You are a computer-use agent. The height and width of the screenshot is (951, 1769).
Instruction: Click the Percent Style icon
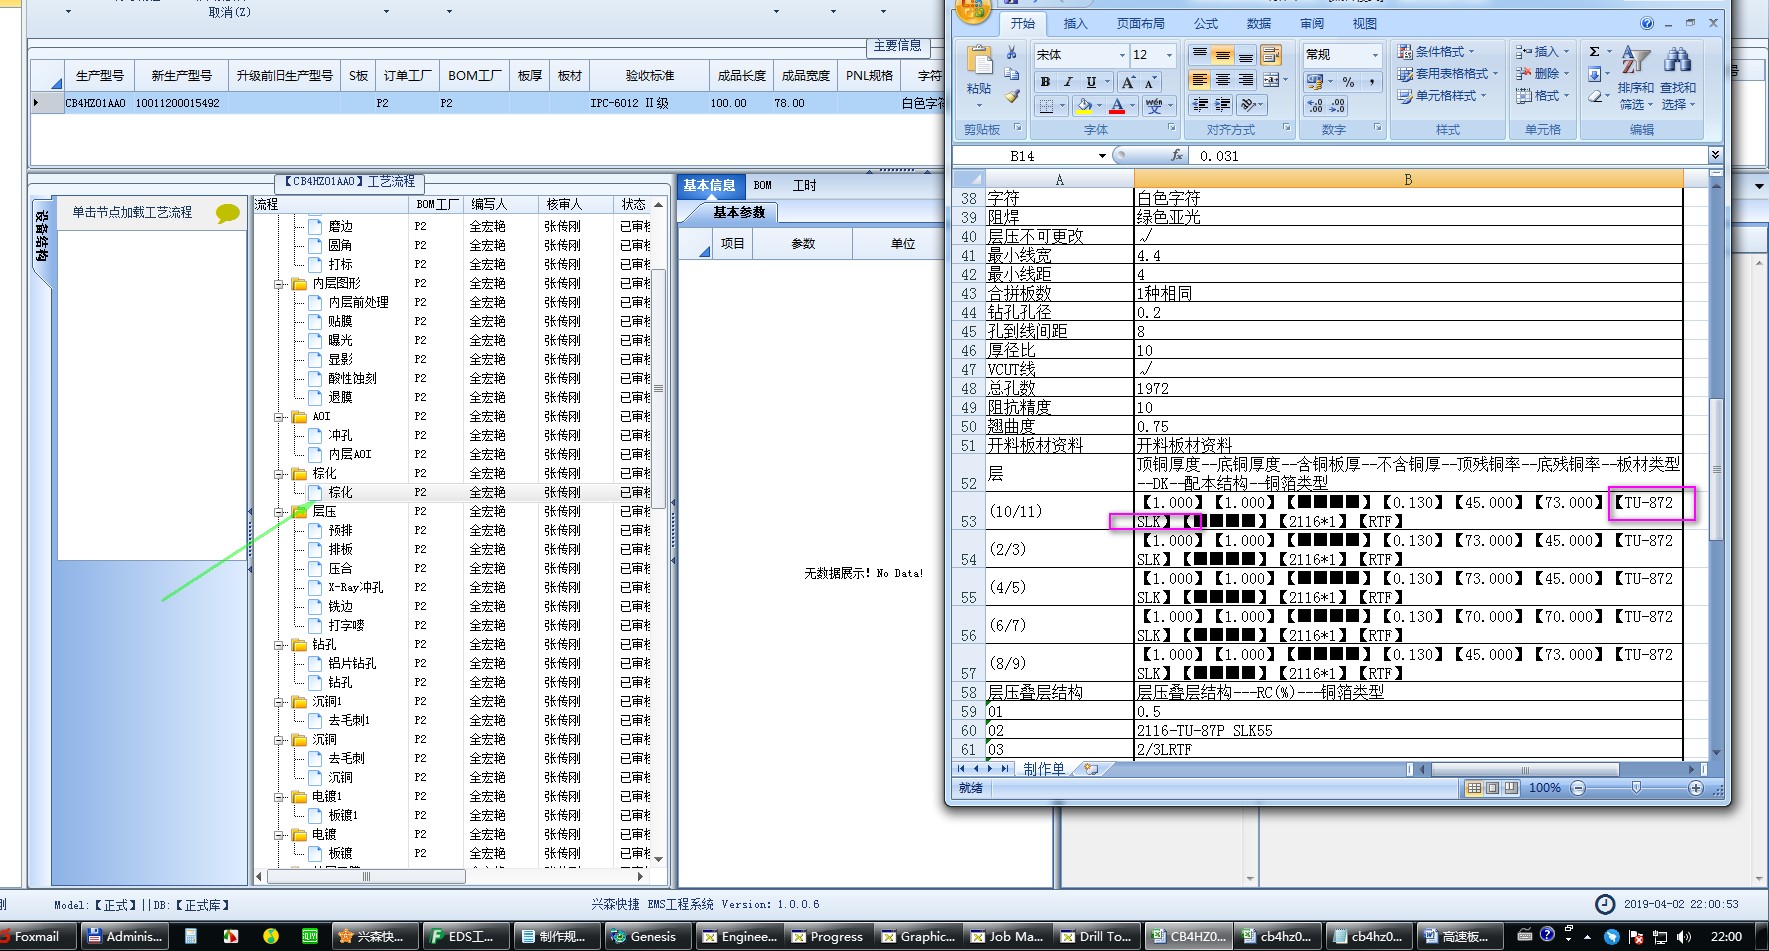point(1348,81)
